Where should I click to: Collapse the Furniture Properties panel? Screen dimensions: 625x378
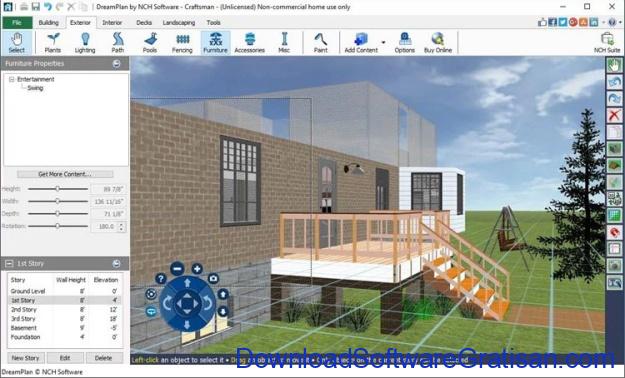(x=116, y=63)
